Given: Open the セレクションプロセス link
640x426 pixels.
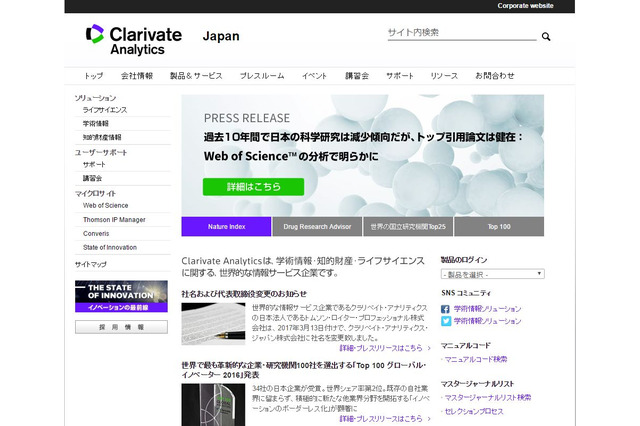Looking at the screenshot, I should coord(474,411).
